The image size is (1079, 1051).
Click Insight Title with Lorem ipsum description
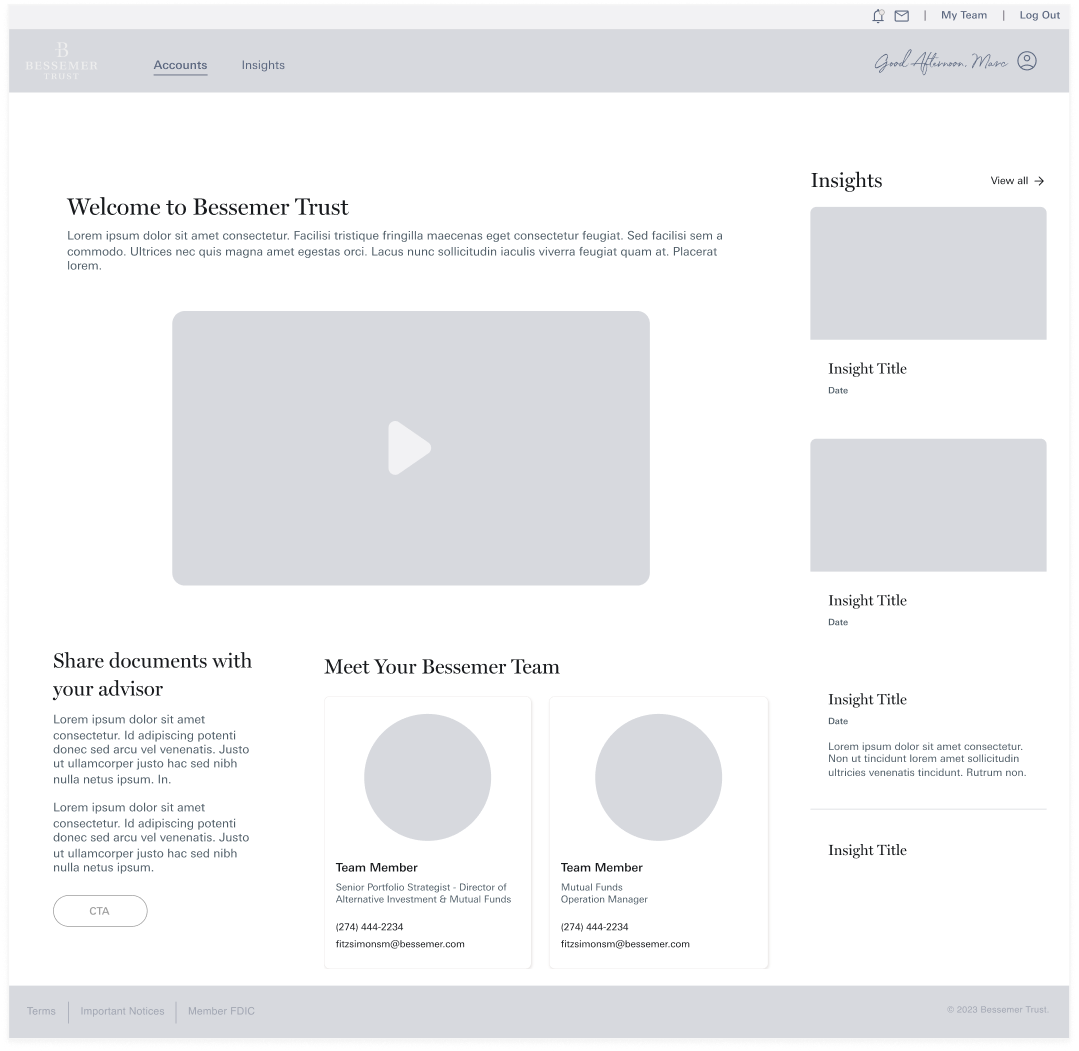867,699
